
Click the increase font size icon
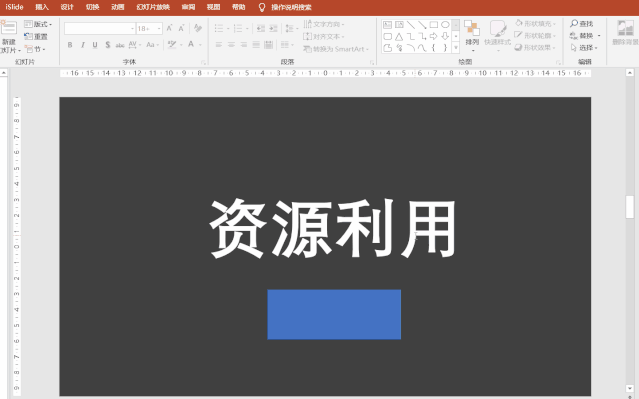(x=170, y=28)
